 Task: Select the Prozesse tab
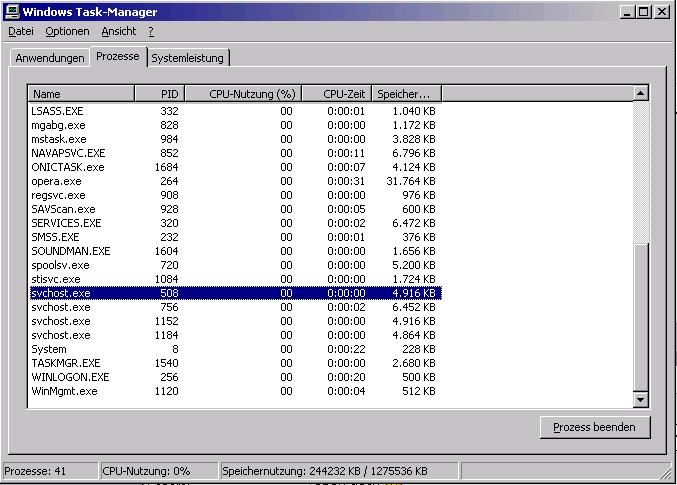118,56
